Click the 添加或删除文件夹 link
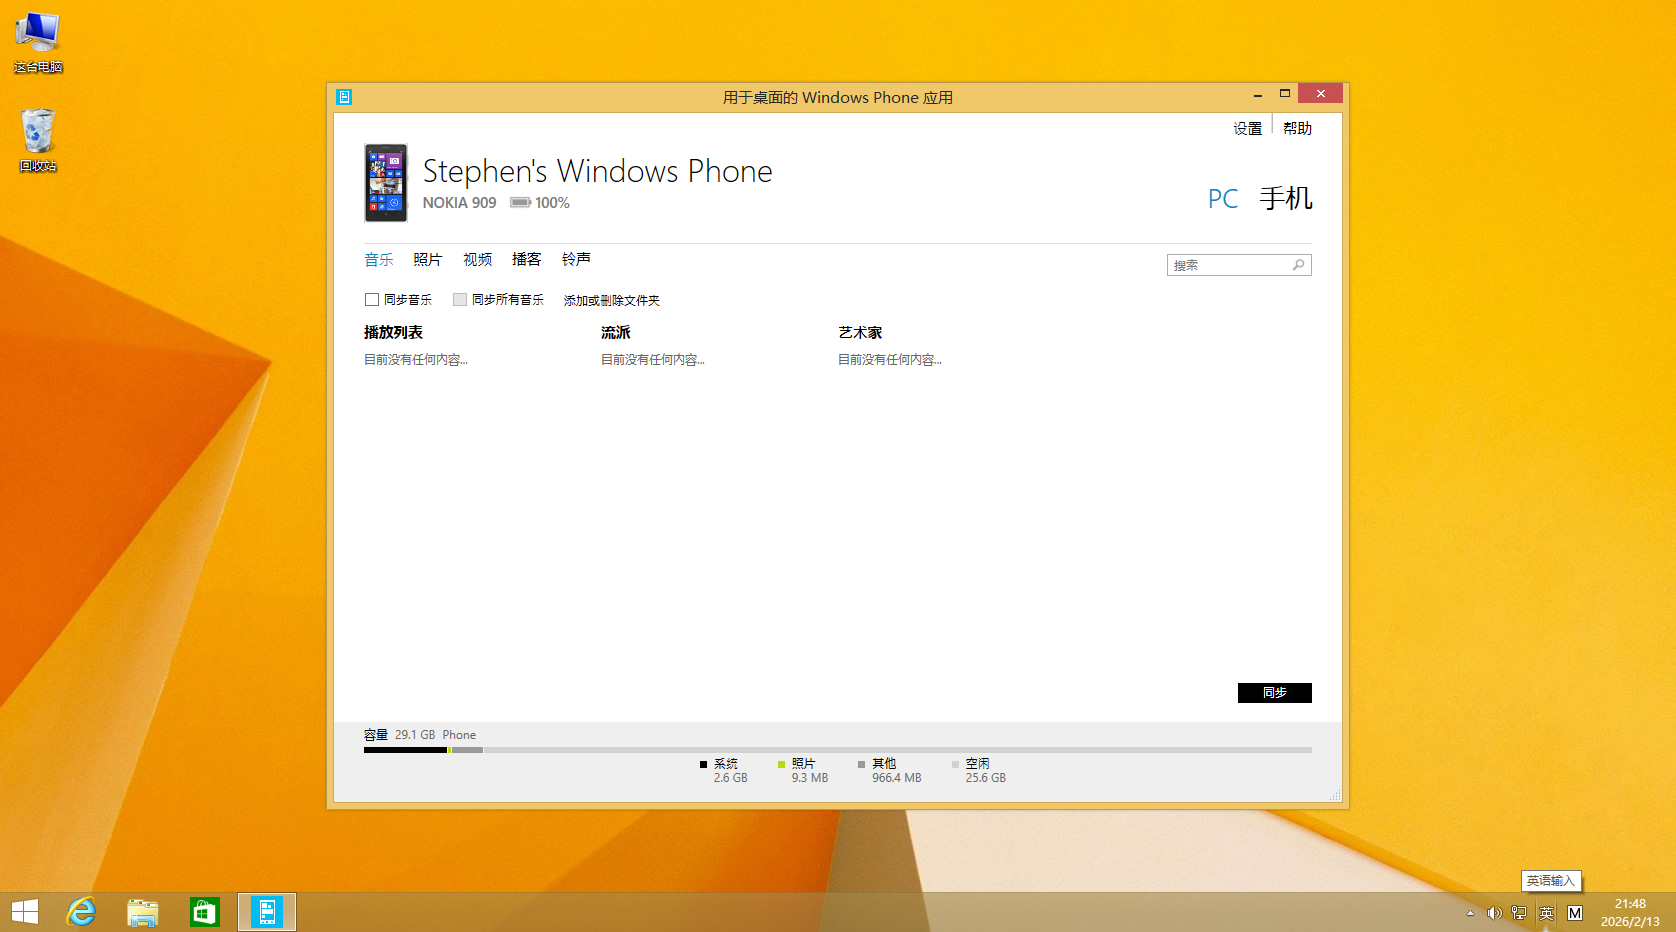 pos(611,301)
